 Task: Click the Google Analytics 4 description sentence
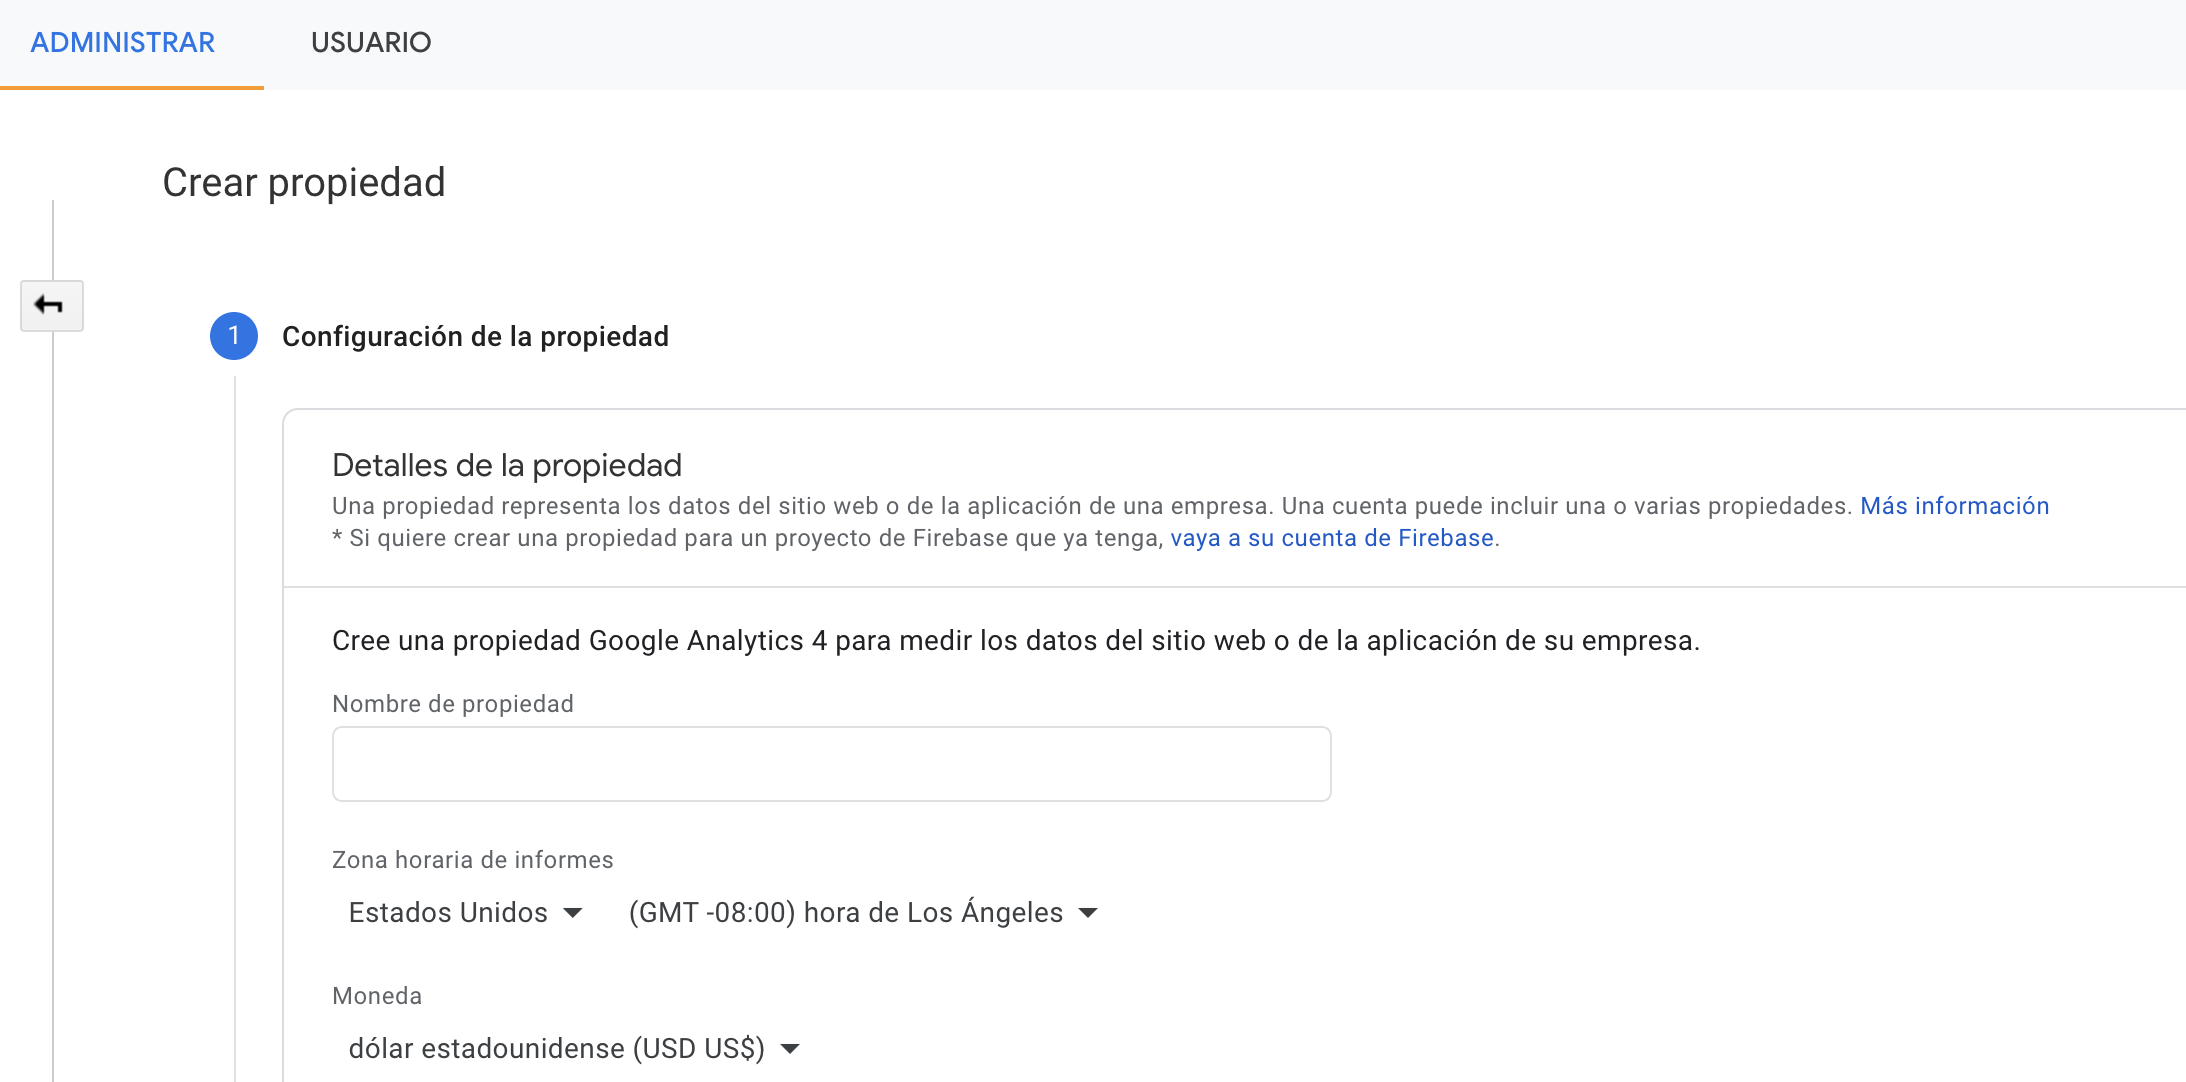1016,641
